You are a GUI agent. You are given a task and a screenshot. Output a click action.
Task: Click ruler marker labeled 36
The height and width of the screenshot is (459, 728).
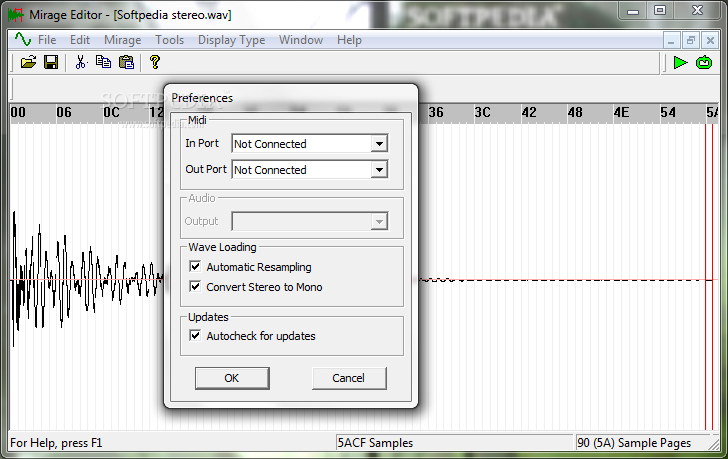(x=436, y=112)
